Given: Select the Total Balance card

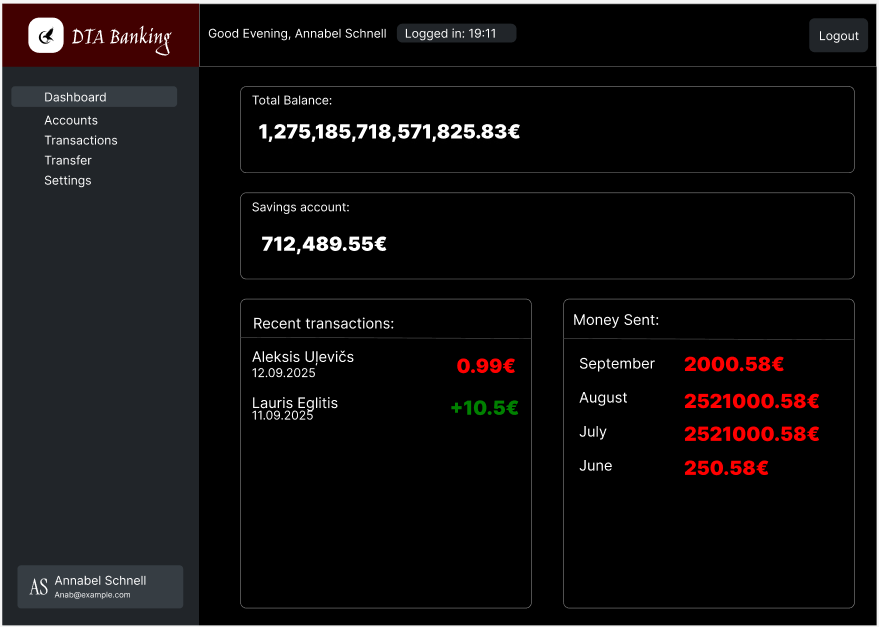Looking at the screenshot, I should point(547,130).
